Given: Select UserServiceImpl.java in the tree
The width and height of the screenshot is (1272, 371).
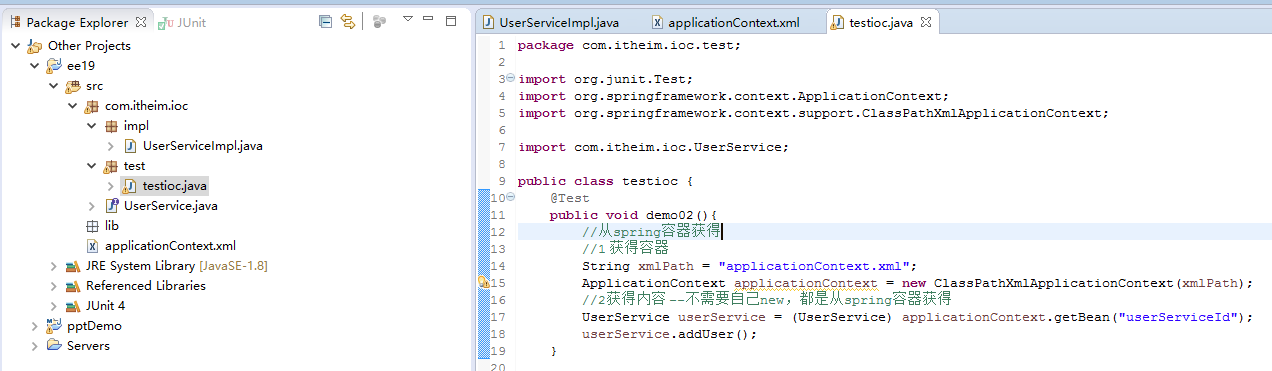Looking at the screenshot, I should tap(203, 146).
